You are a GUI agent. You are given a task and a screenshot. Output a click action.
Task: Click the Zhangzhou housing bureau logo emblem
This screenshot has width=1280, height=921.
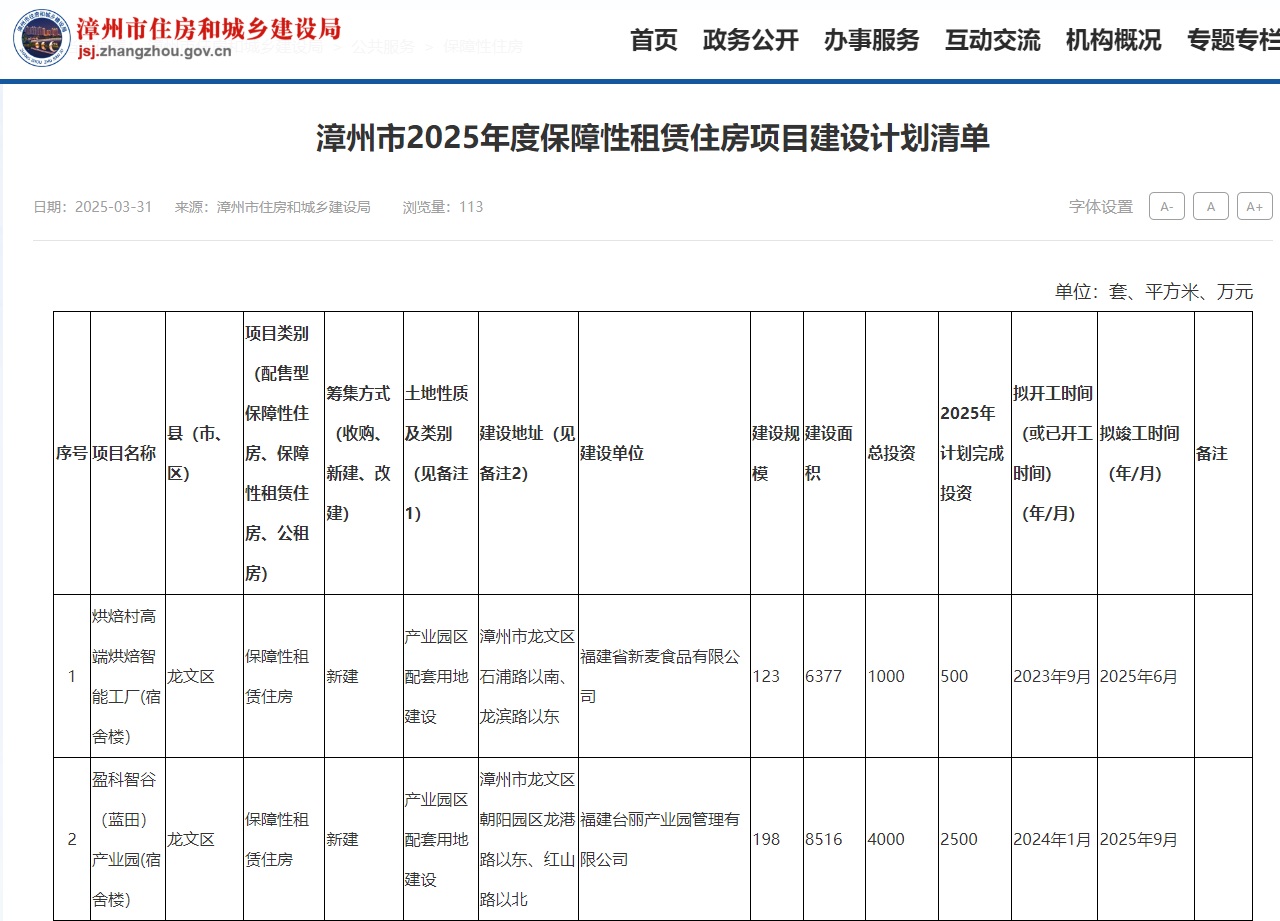pyautogui.click(x=42, y=39)
